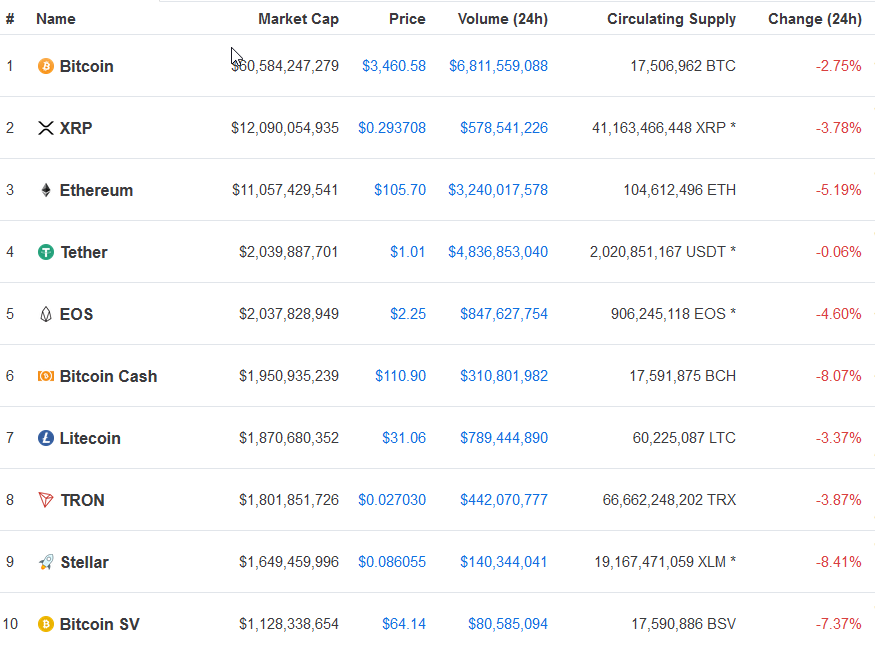Screen dimensions: 875x648
Task: Open the Stellar name link
Action: [x=84, y=562]
